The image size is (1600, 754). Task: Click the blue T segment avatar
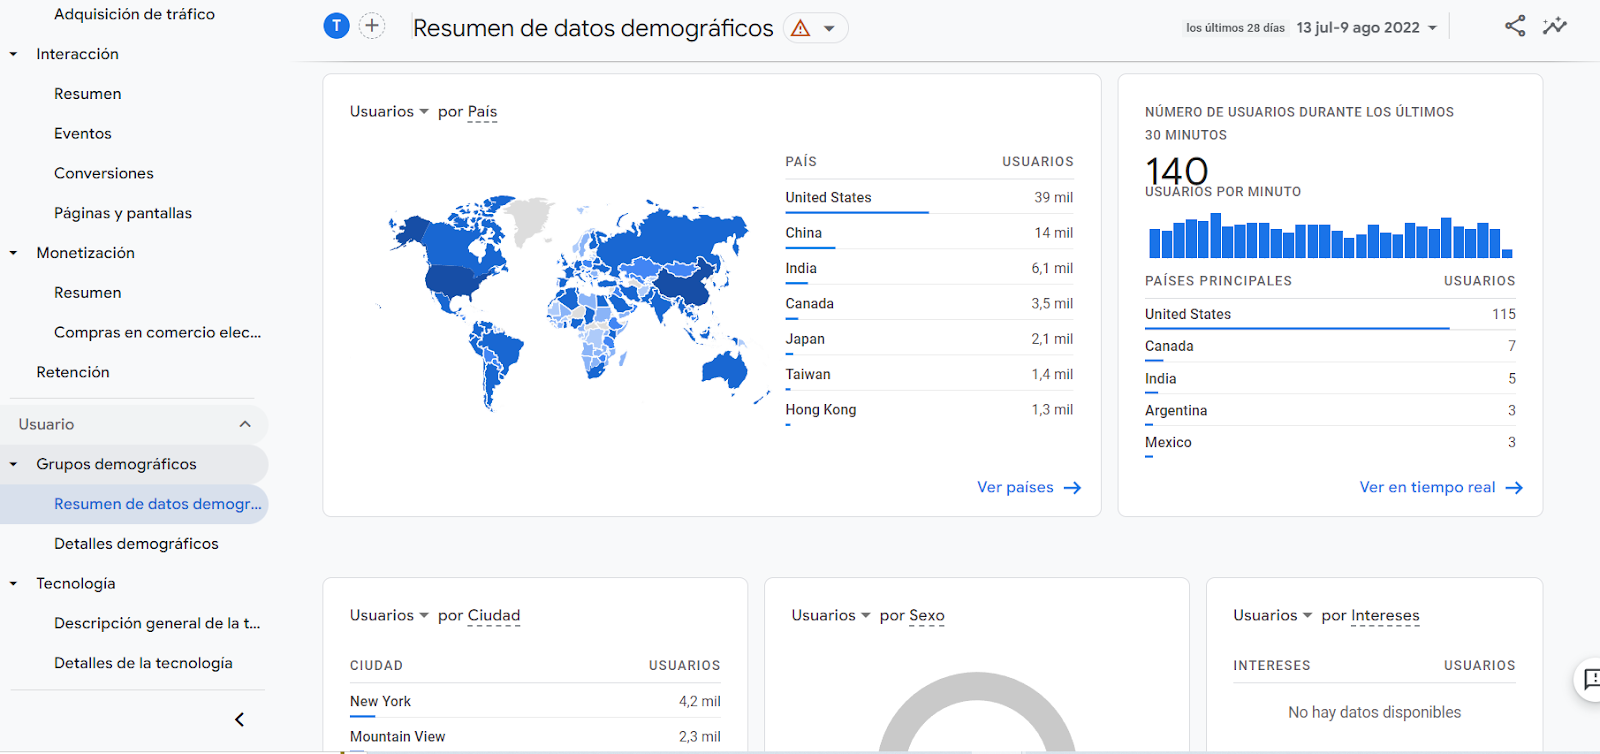coord(337,26)
